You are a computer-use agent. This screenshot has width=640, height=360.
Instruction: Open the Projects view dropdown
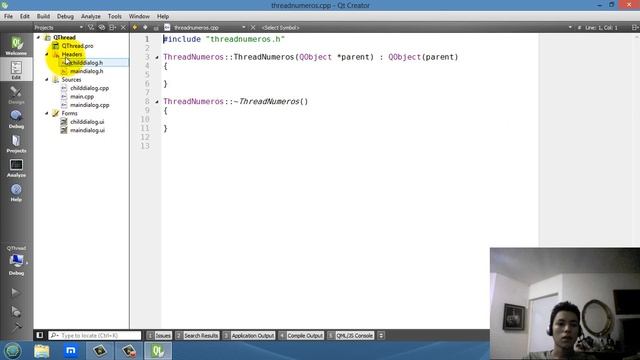(58, 27)
